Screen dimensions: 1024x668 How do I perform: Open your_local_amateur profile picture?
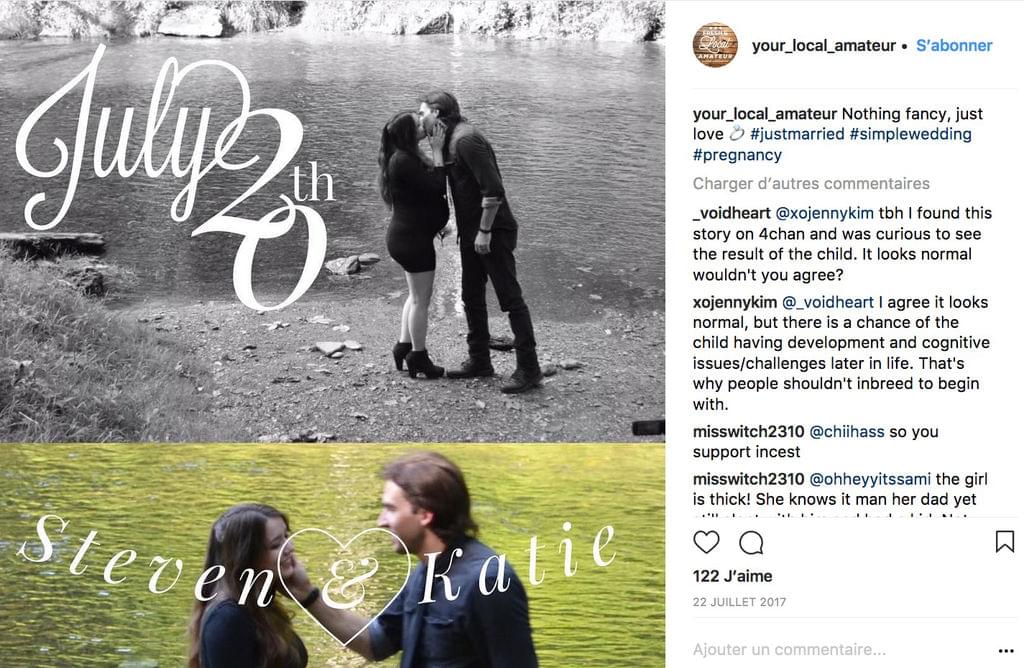coord(715,46)
